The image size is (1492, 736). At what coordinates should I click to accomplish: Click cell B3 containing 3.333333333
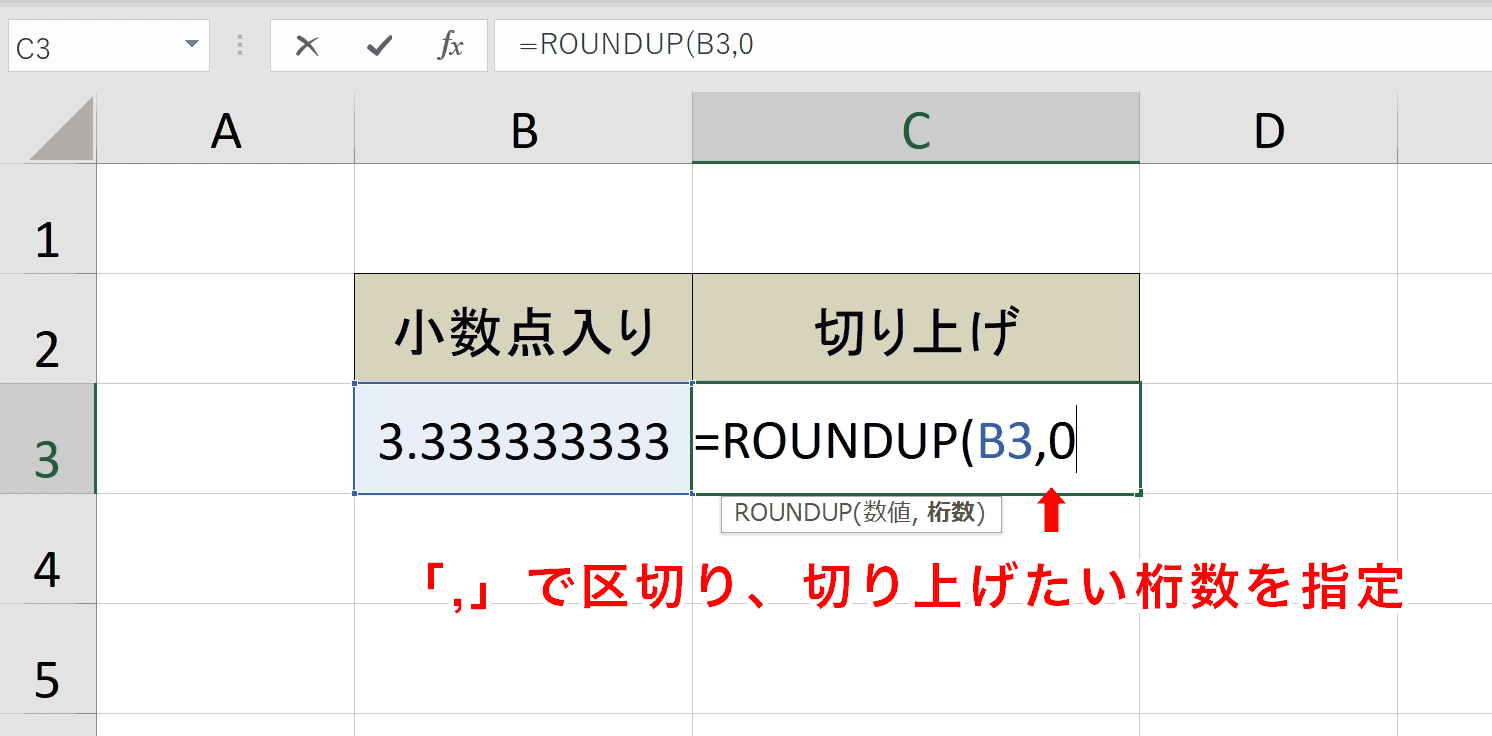pyautogui.click(x=523, y=439)
